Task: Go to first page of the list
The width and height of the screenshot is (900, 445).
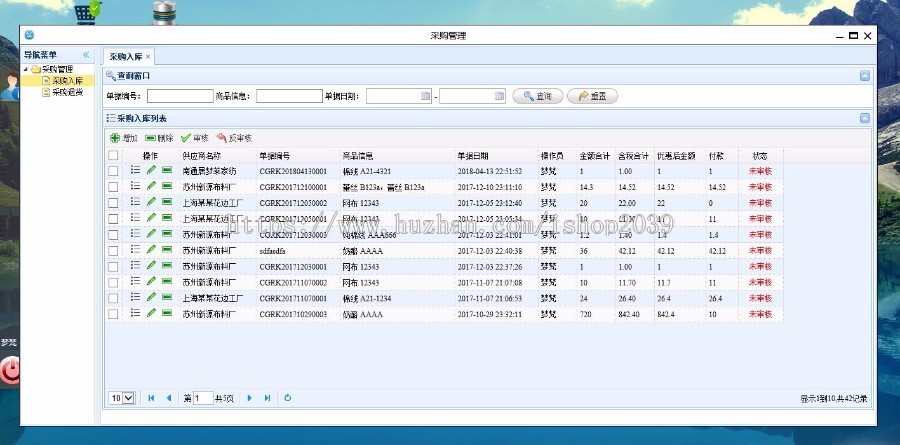Action: [152, 398]
